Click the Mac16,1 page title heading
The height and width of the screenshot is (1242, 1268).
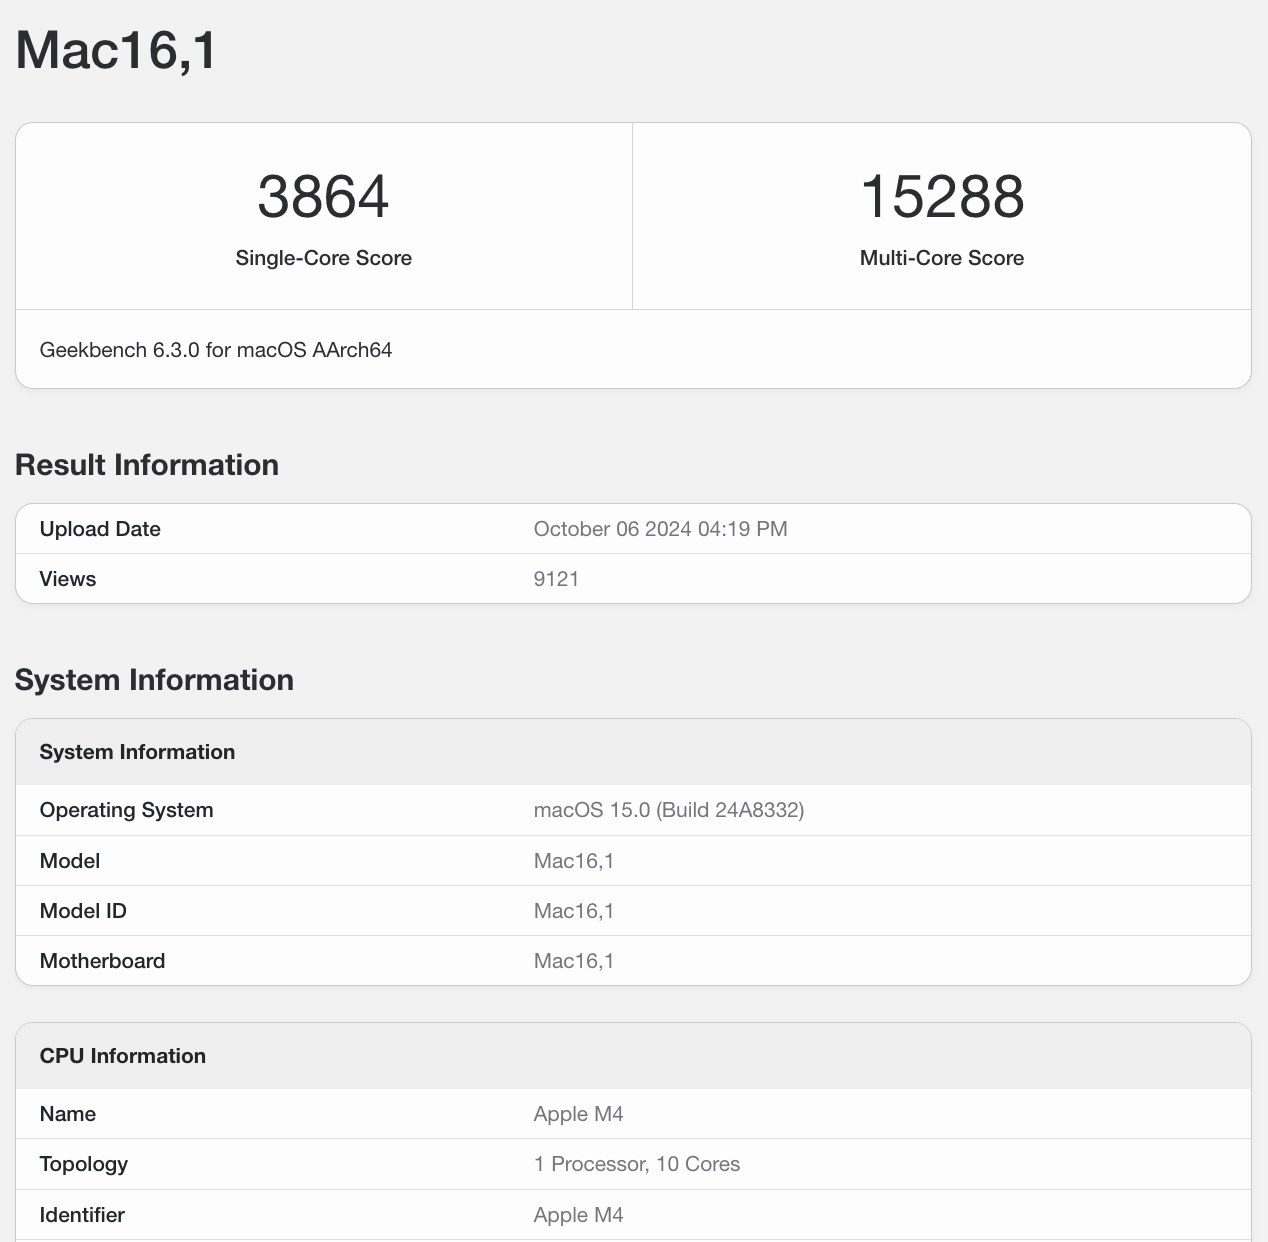116,49
